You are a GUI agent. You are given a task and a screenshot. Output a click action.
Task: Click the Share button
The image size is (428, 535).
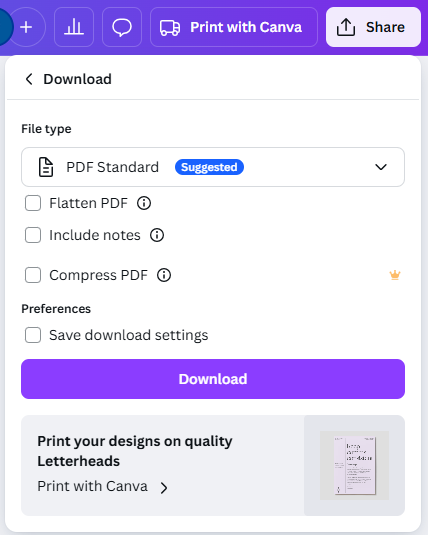pyautogui.click(x=373, y=27)
